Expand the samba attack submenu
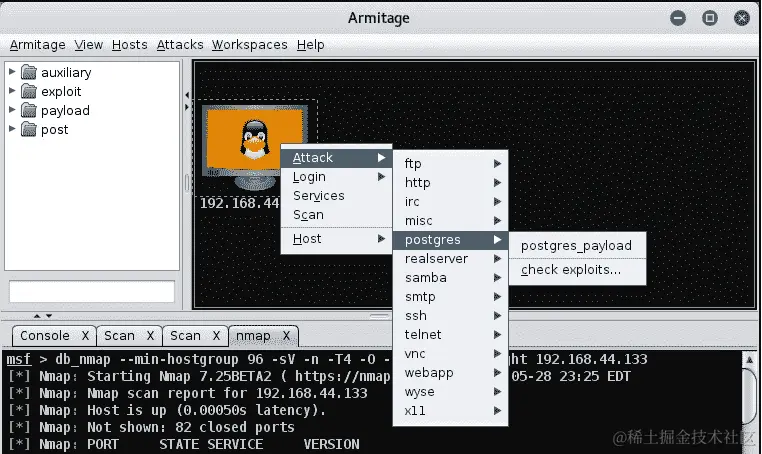Image resolution: width=762 pixels, height=454 pixels. pyautogui.click(x=450, y=278)
